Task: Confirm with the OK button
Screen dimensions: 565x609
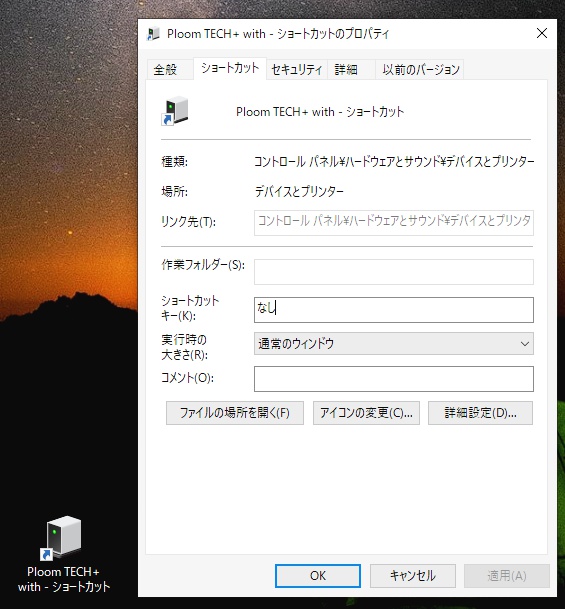Action: pyautogui.click(x=318, y=576)
